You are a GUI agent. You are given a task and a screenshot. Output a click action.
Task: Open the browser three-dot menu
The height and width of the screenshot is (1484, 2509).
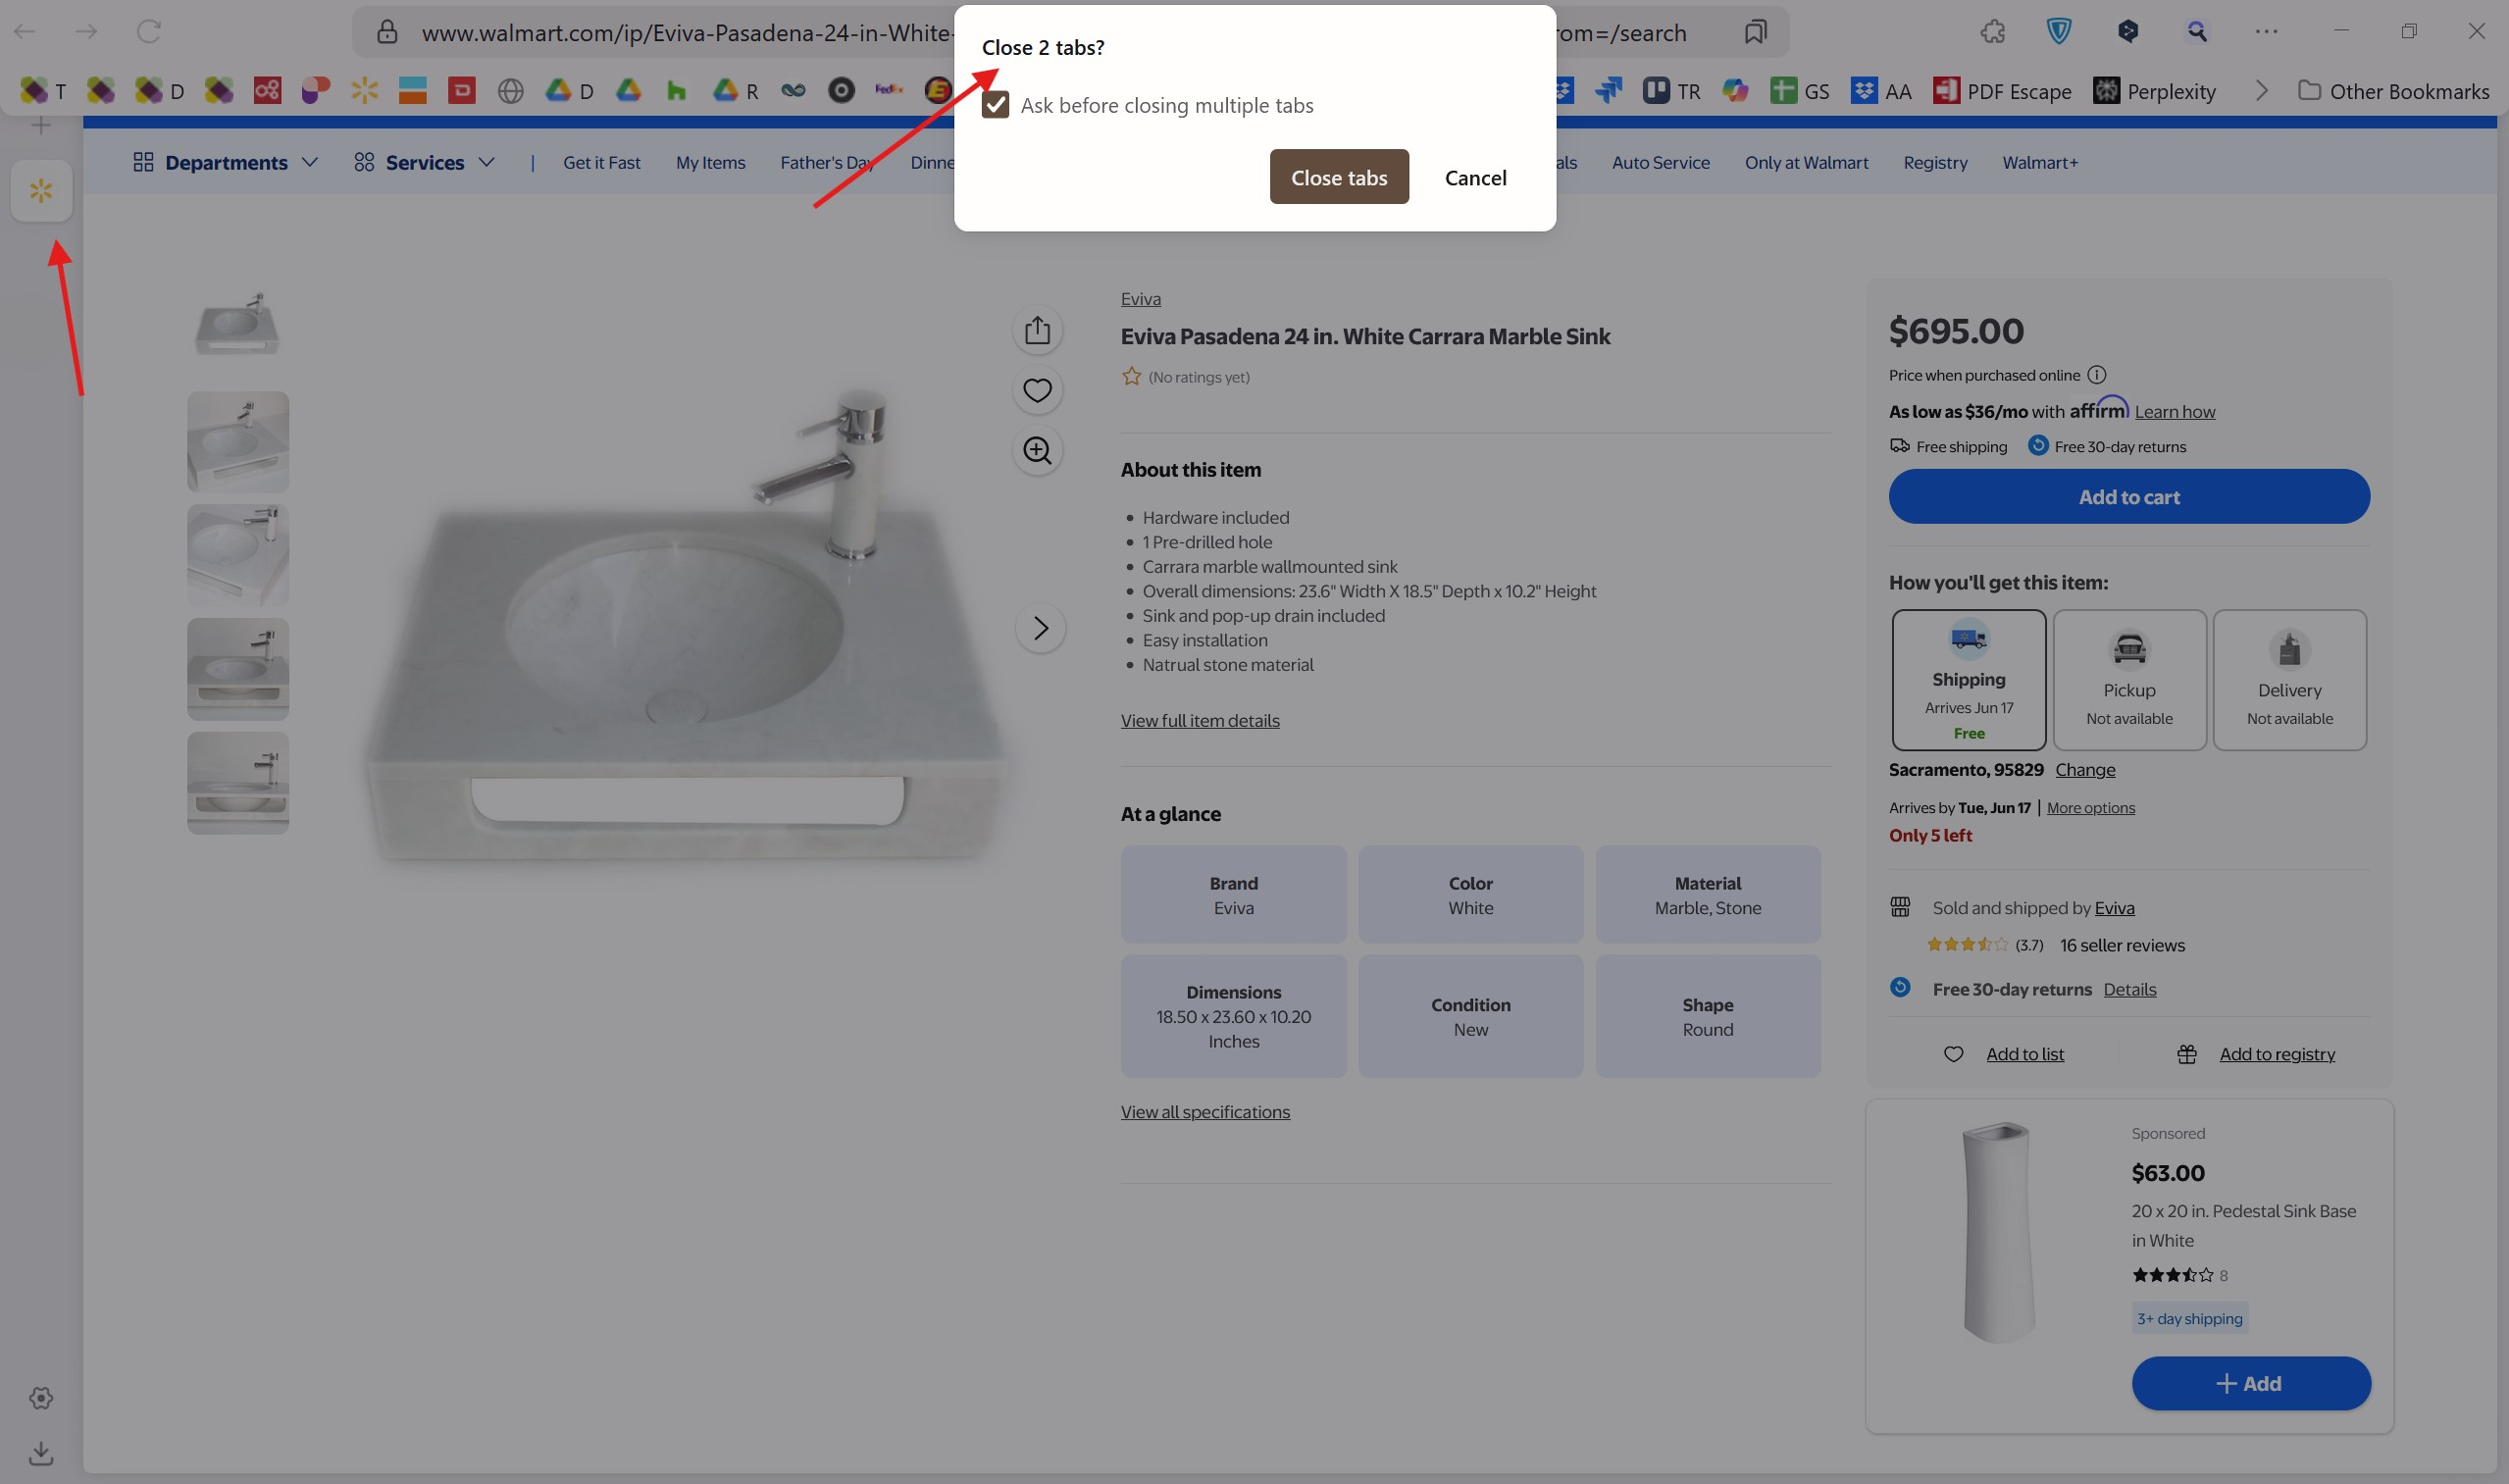2266,32
